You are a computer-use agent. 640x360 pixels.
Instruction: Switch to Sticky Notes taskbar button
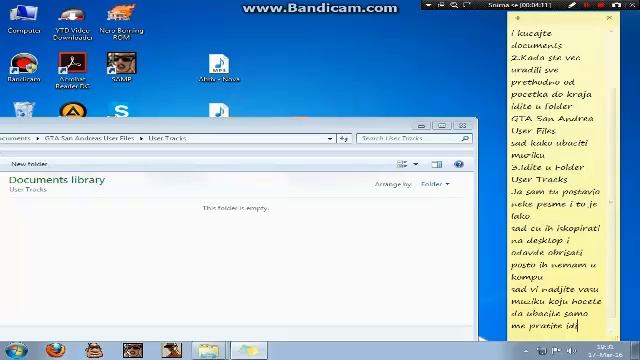(249, 351)
